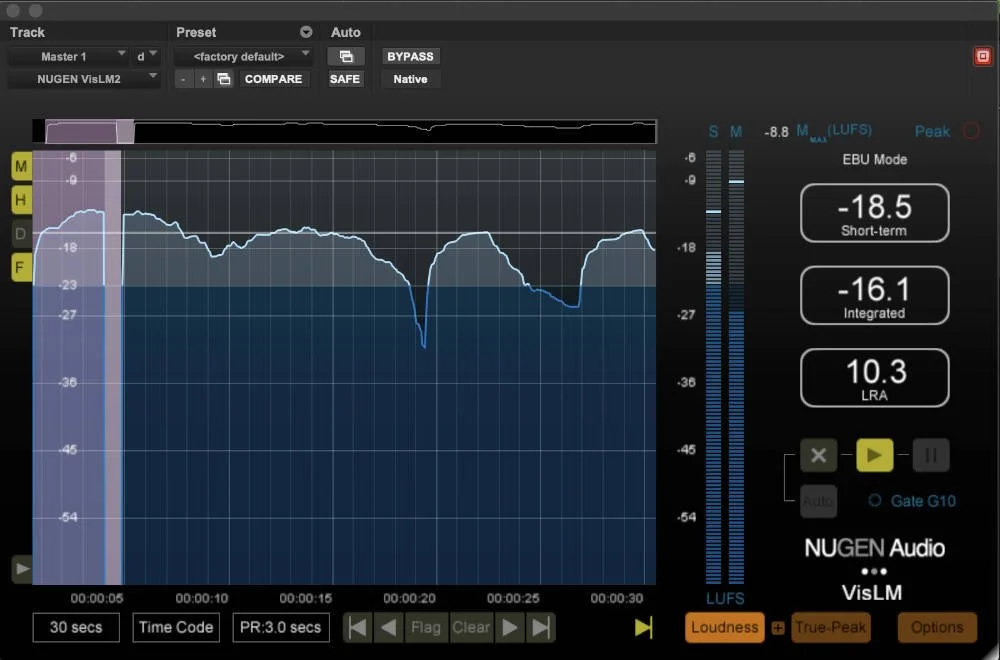This screenshot has height=660, width=1000.
Task: Open the Master 1 track selector
Action: pos(68,57)
